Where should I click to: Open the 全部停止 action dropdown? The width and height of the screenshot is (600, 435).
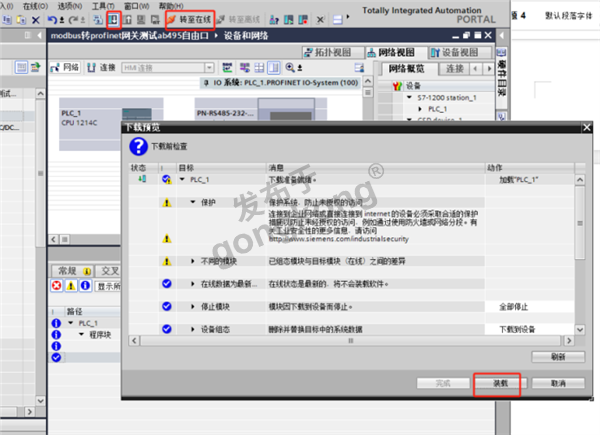529,307
